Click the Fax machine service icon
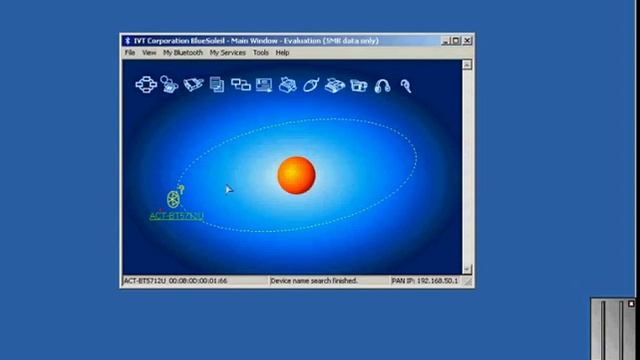Image resolution: width=640 pixels, height=360 pixels. pyautogui.click(x=288, y=85)
